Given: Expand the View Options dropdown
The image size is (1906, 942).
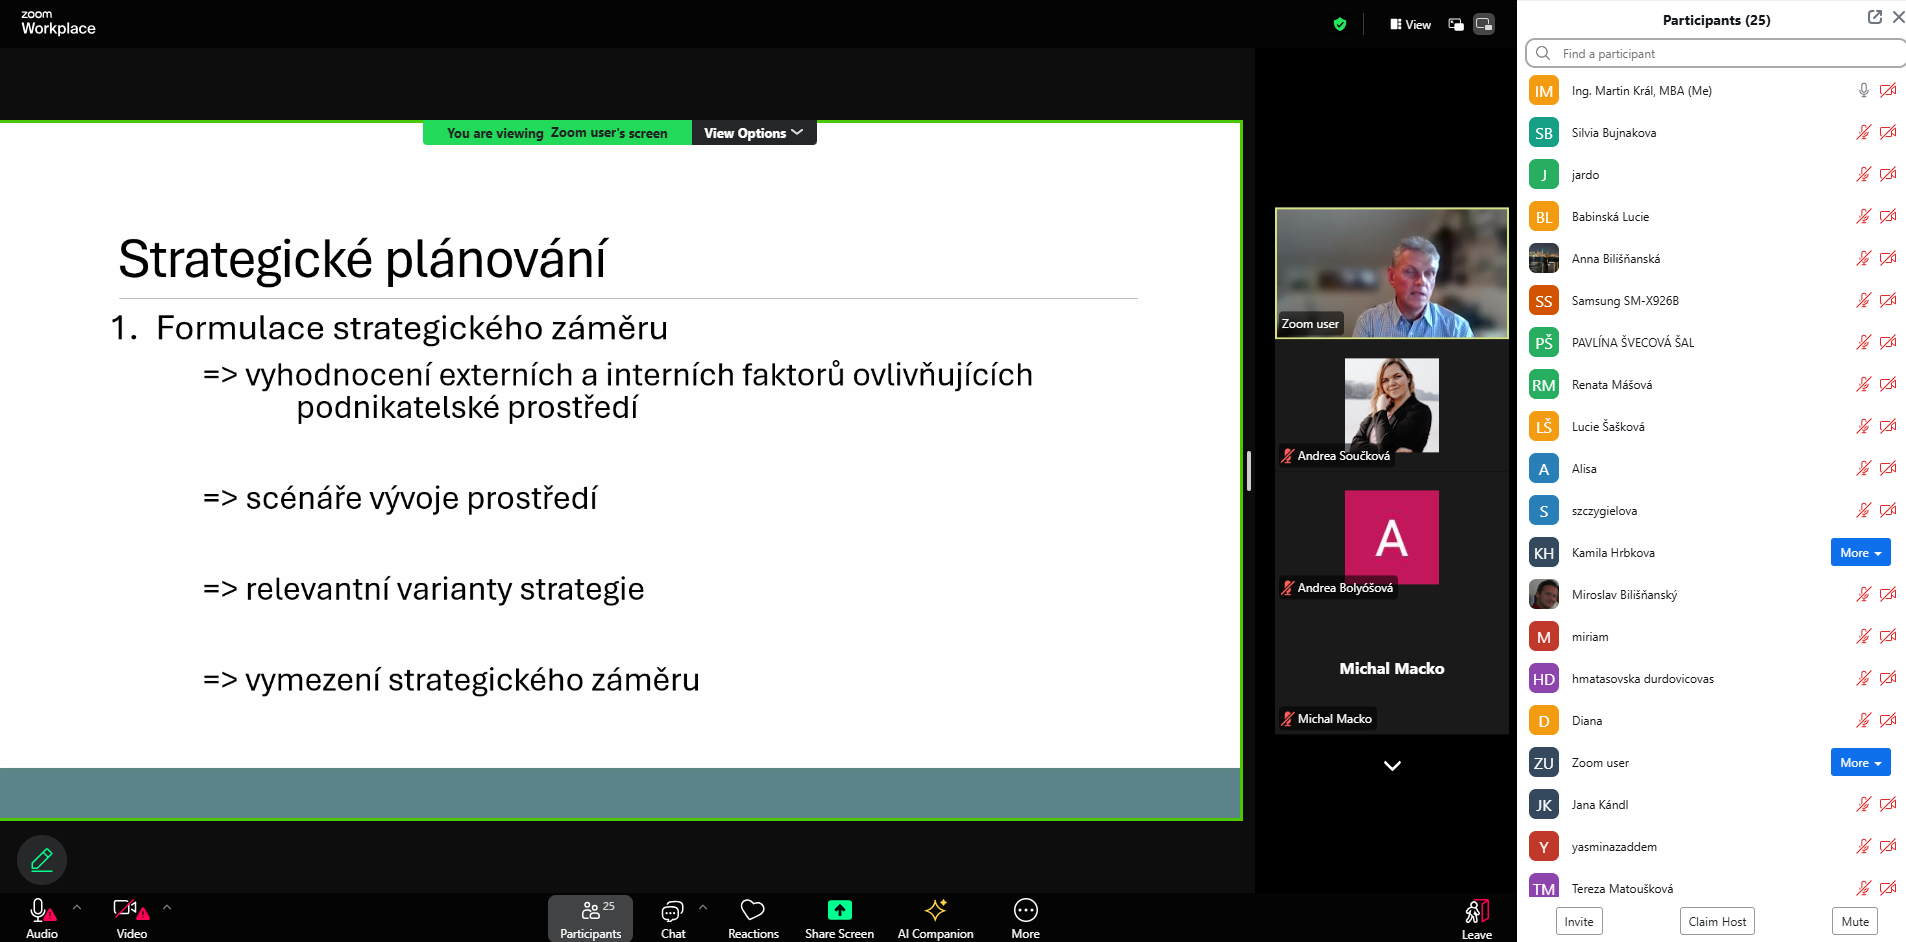Looking at the screenshot, I should [753, 133].
